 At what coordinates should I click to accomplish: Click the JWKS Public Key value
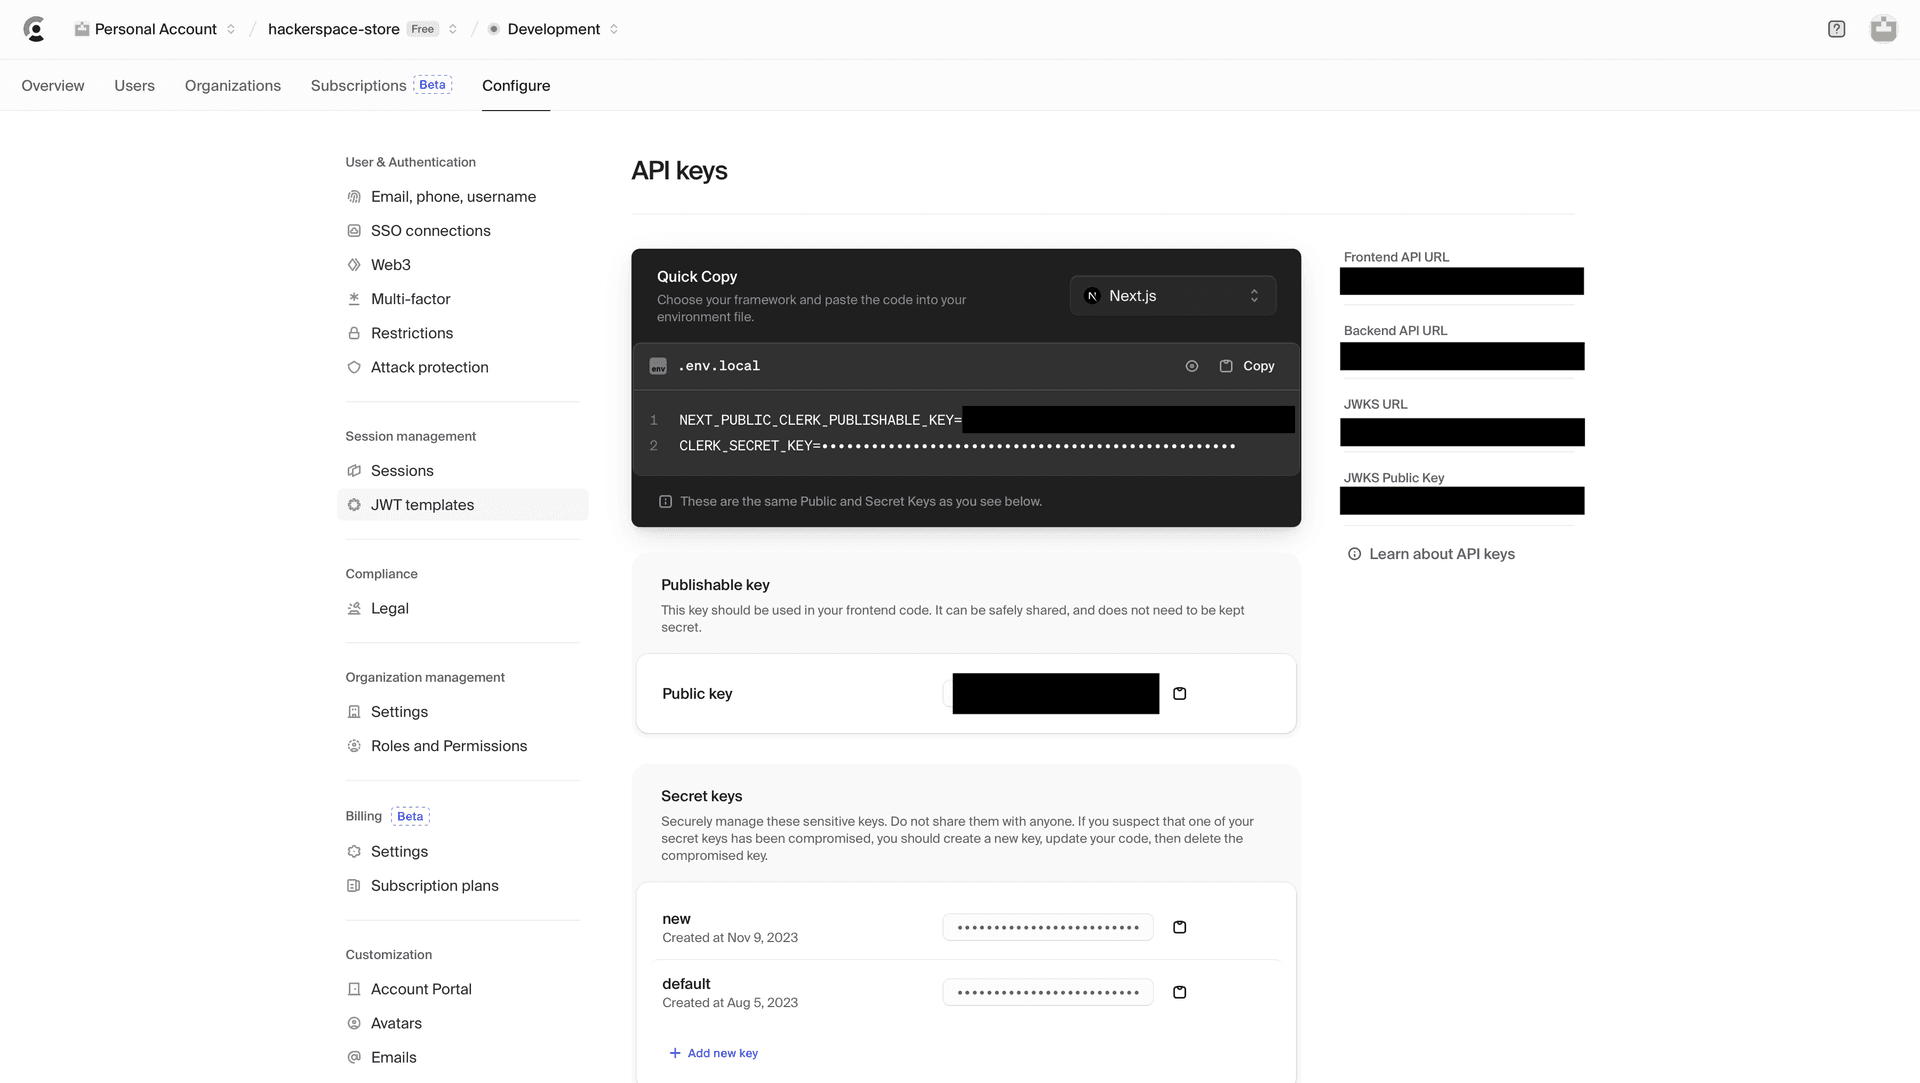(1462, 501)
